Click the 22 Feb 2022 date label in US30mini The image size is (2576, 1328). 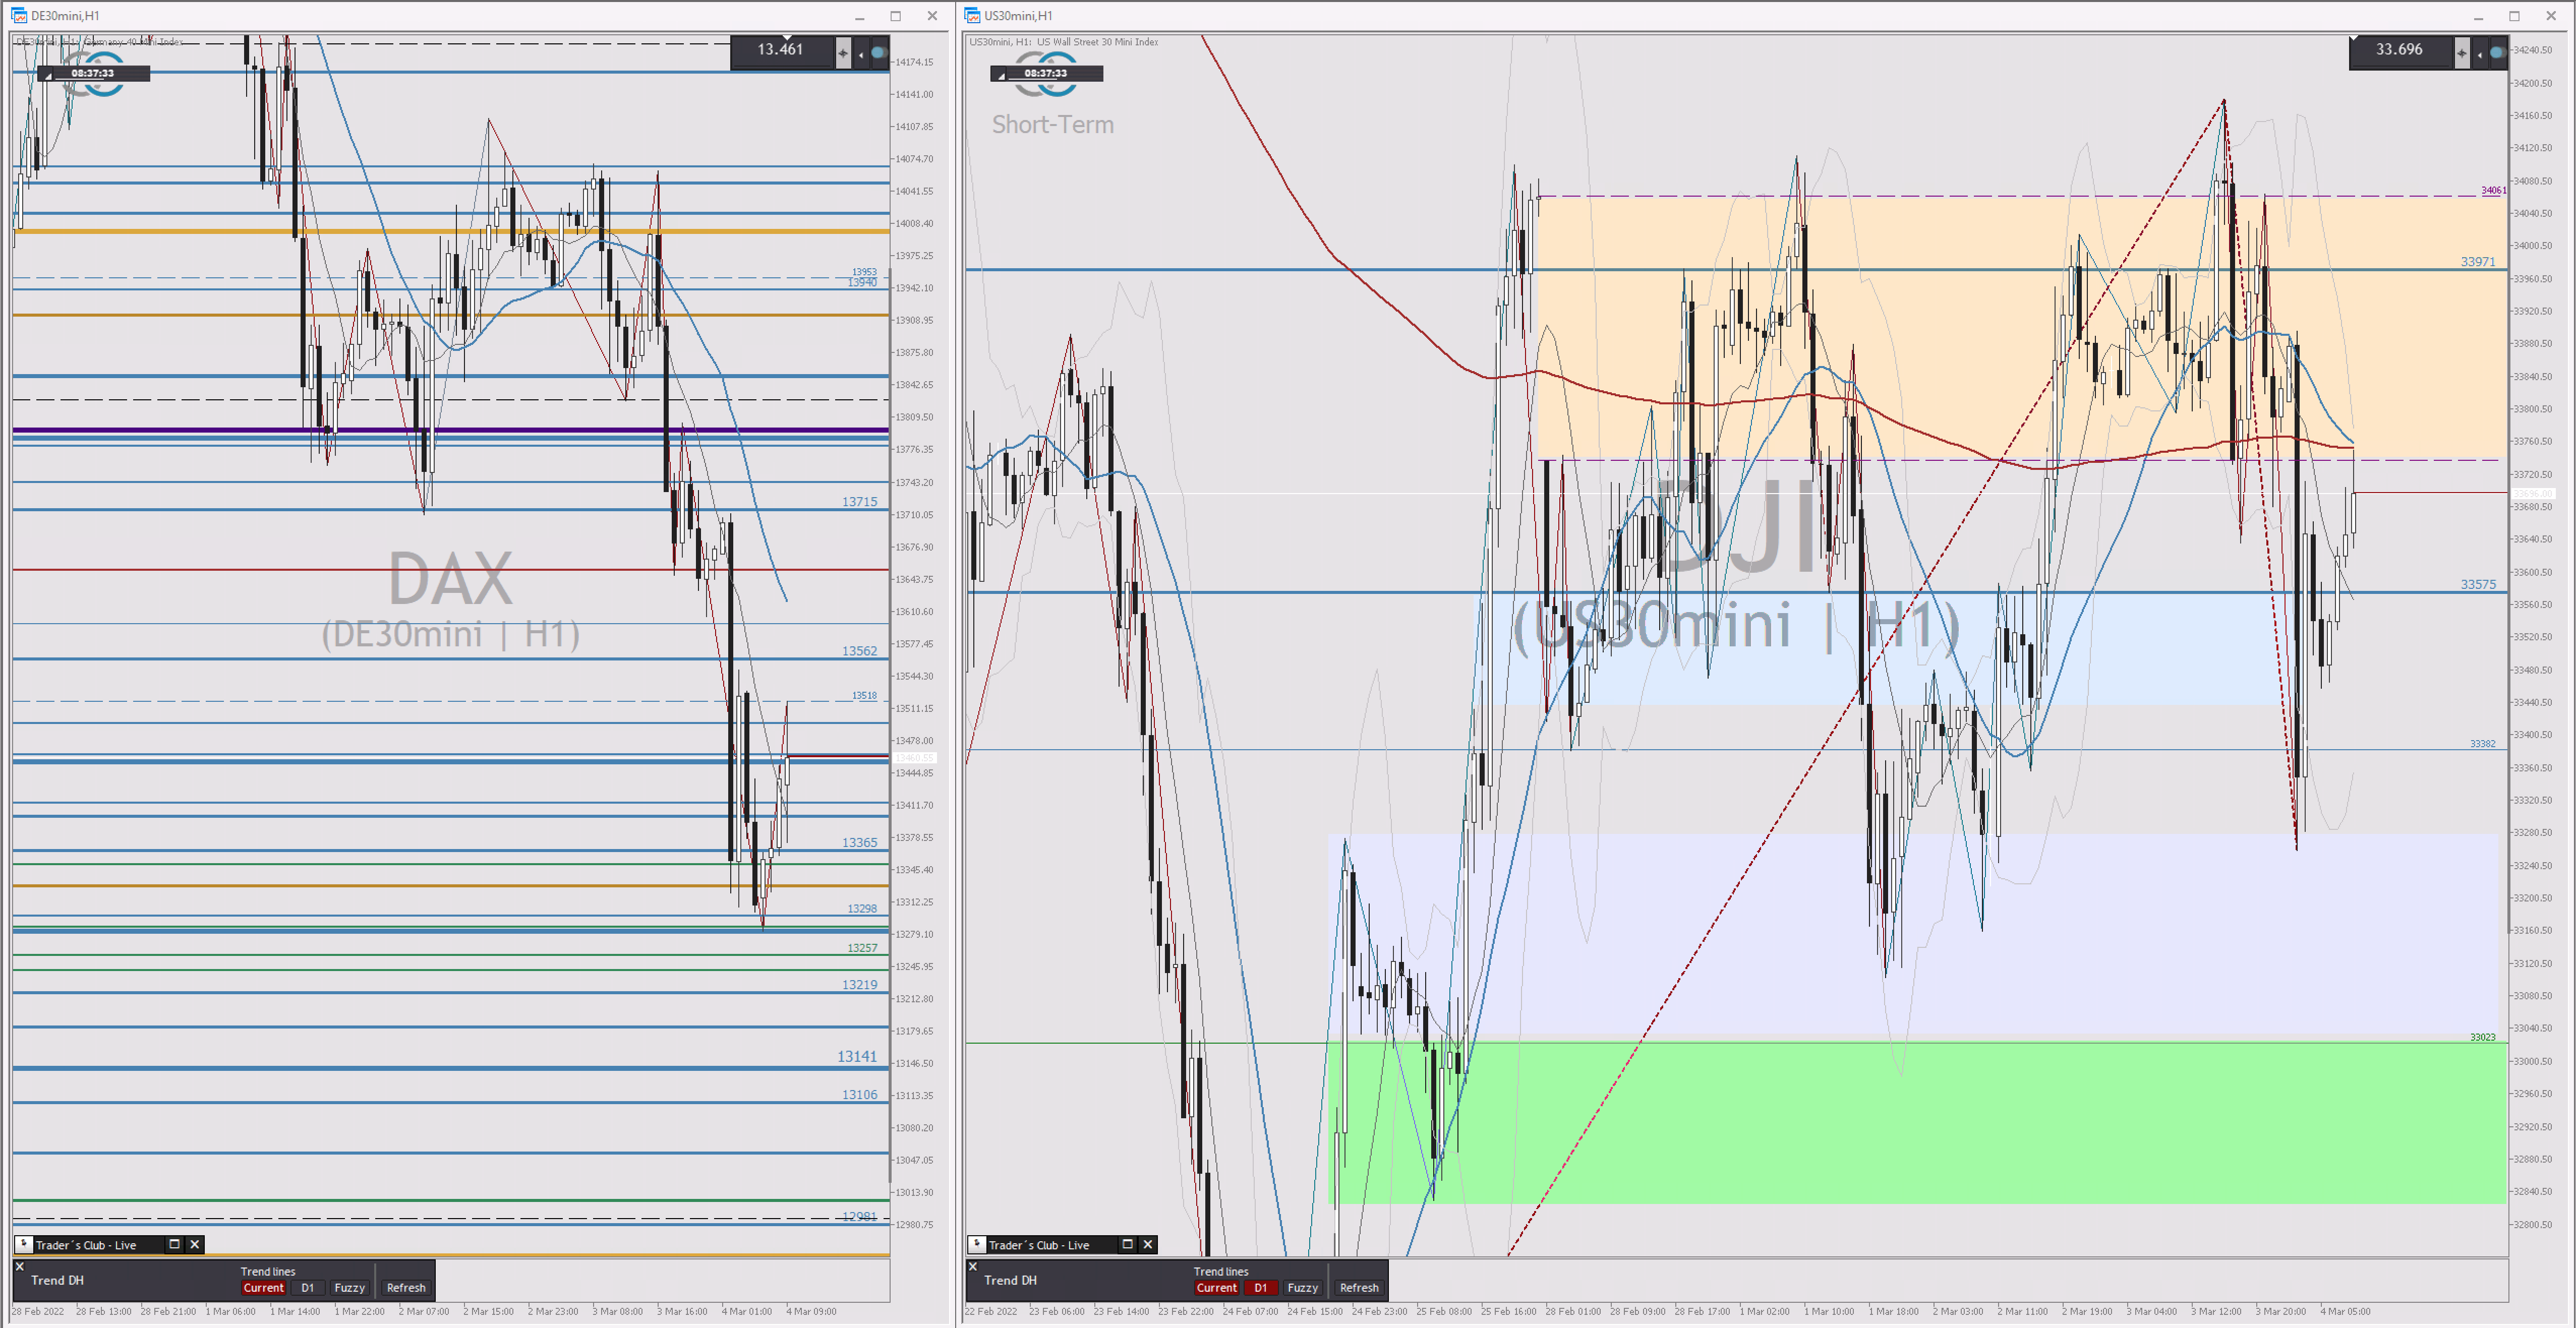pos(991,1311)
